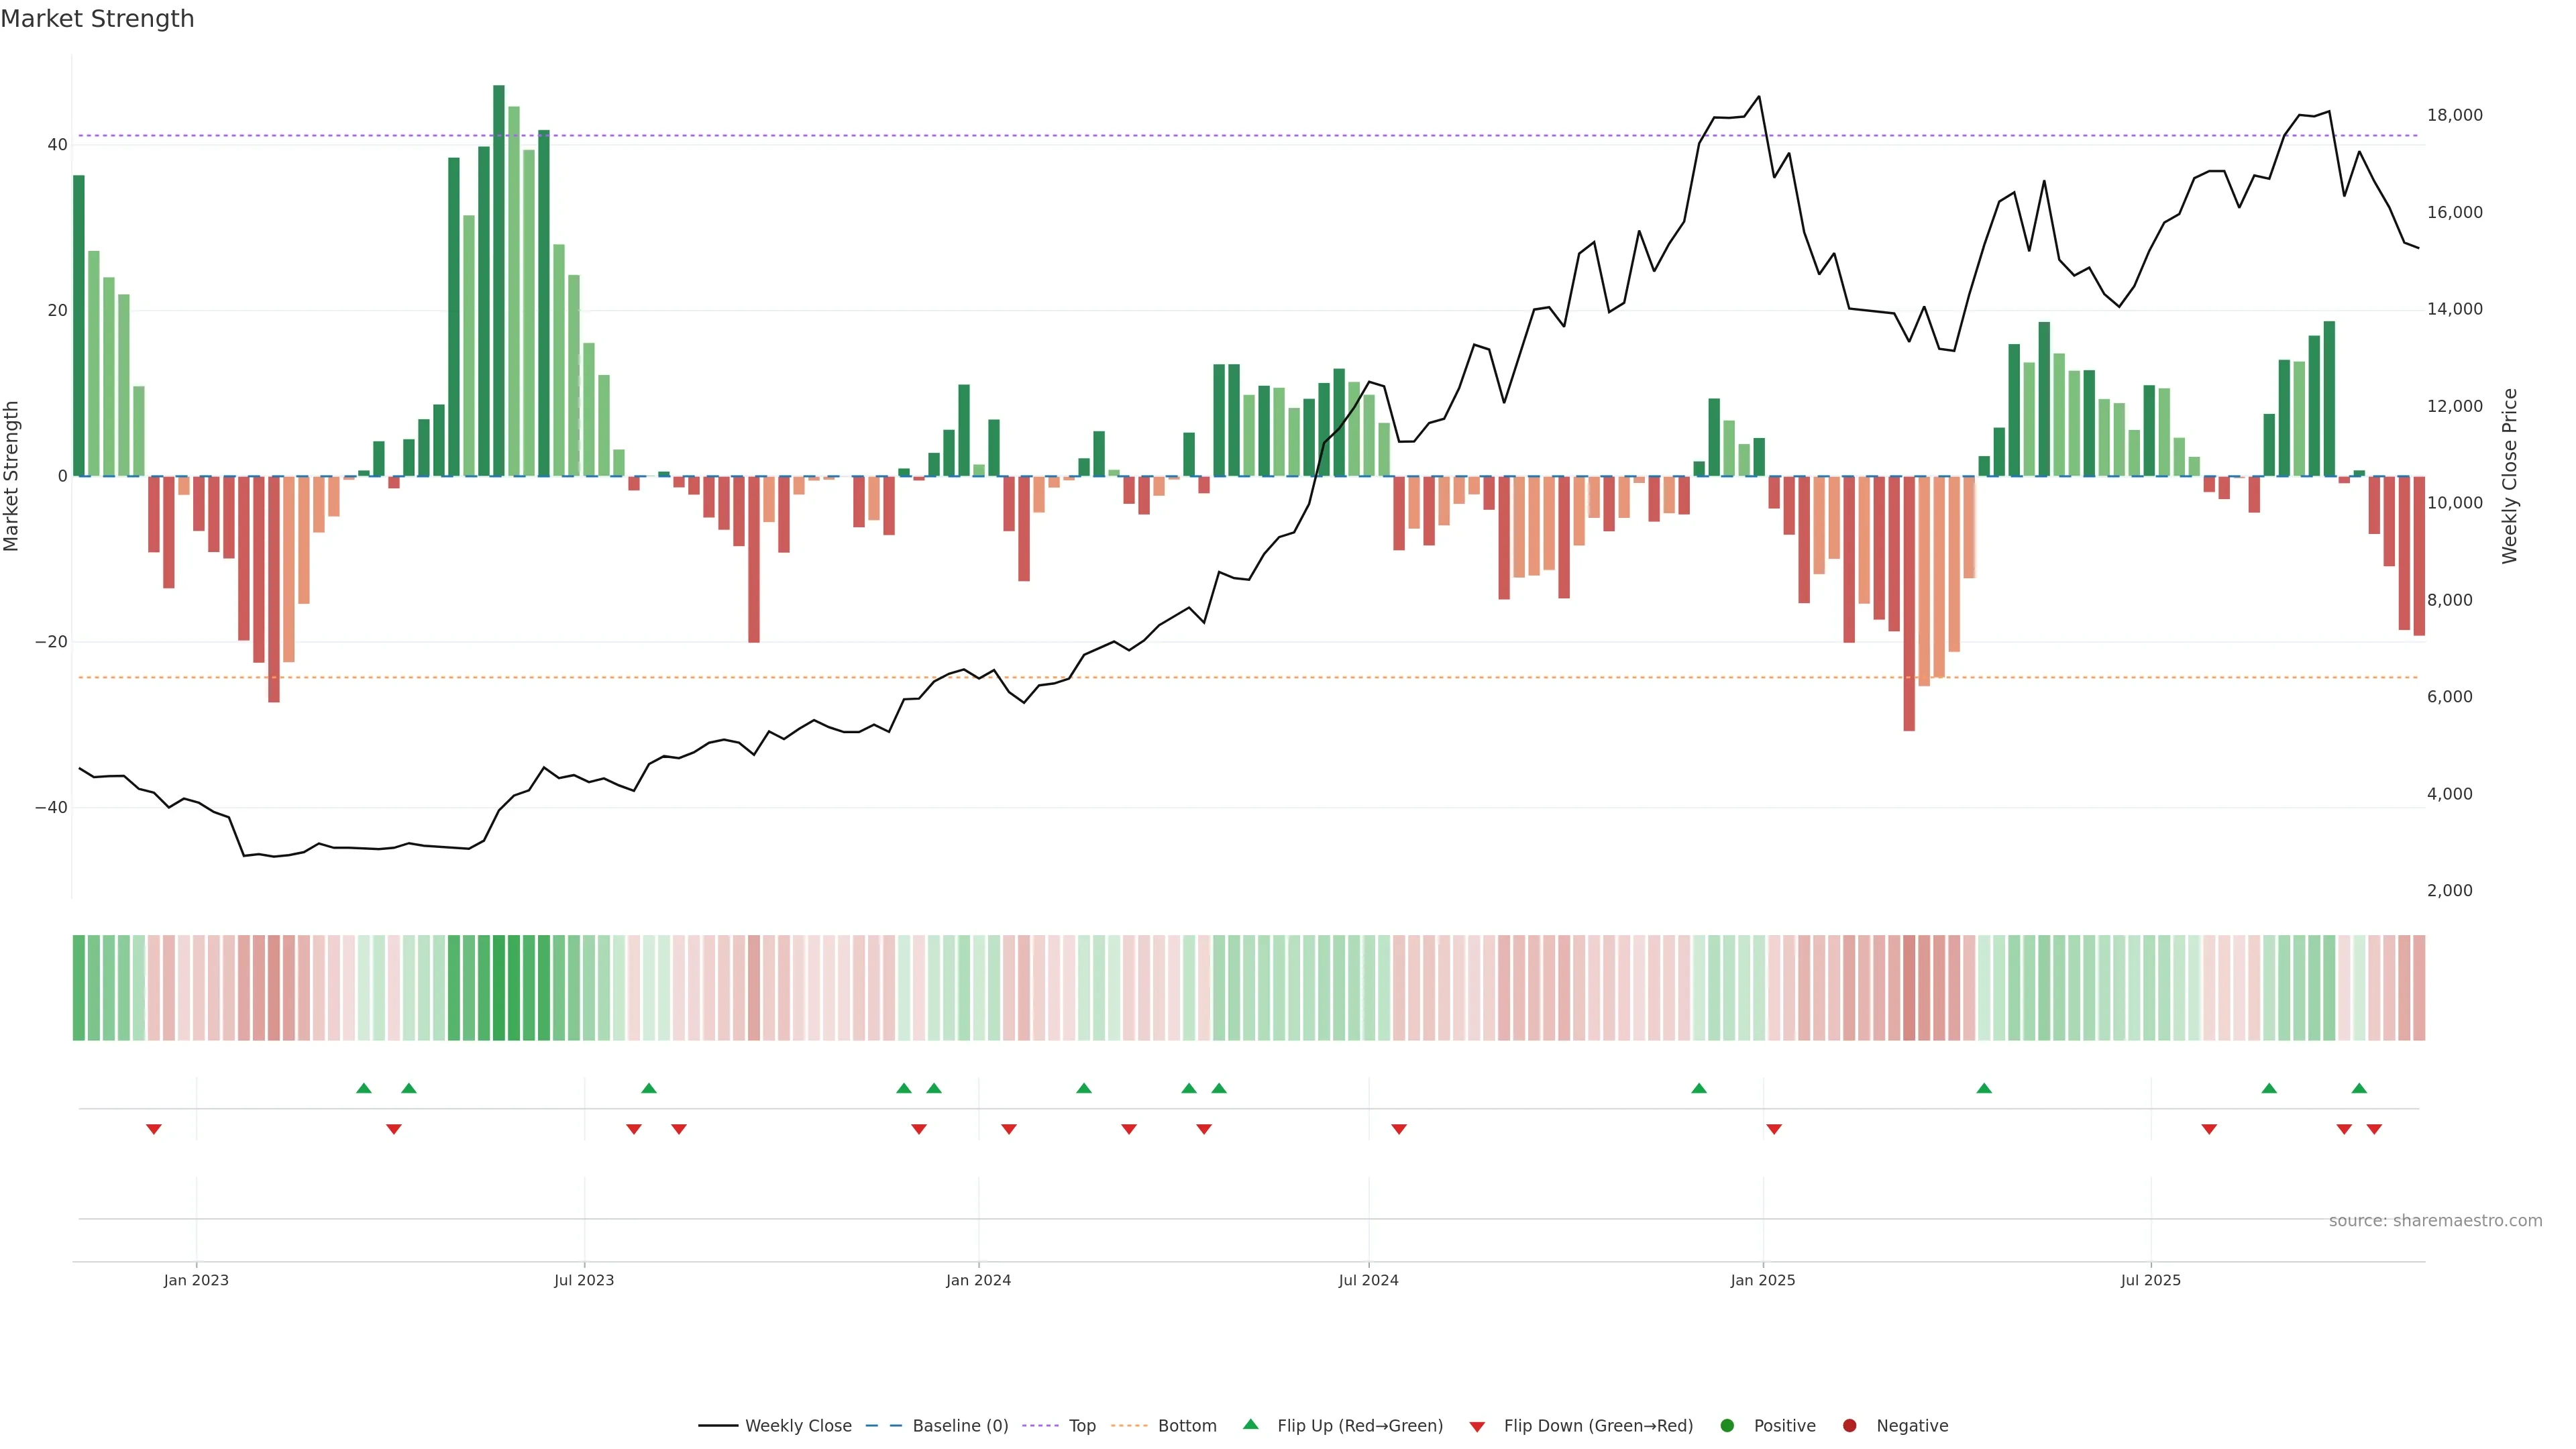Click the green Positive legend dot
This screenshot has width=2576, height=1449.
1726,1425
